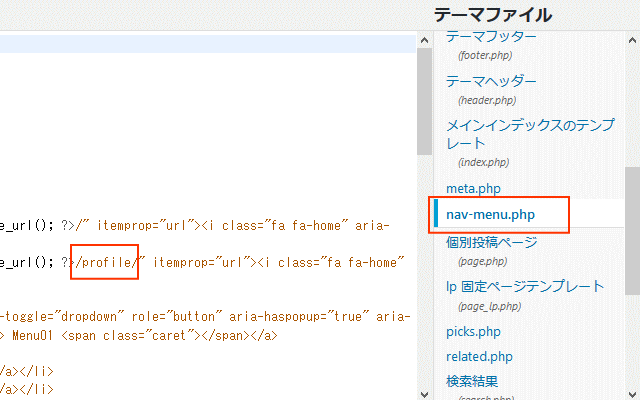Click (page.php) filename label
This screenshot has height=400, width=640.
482,262
